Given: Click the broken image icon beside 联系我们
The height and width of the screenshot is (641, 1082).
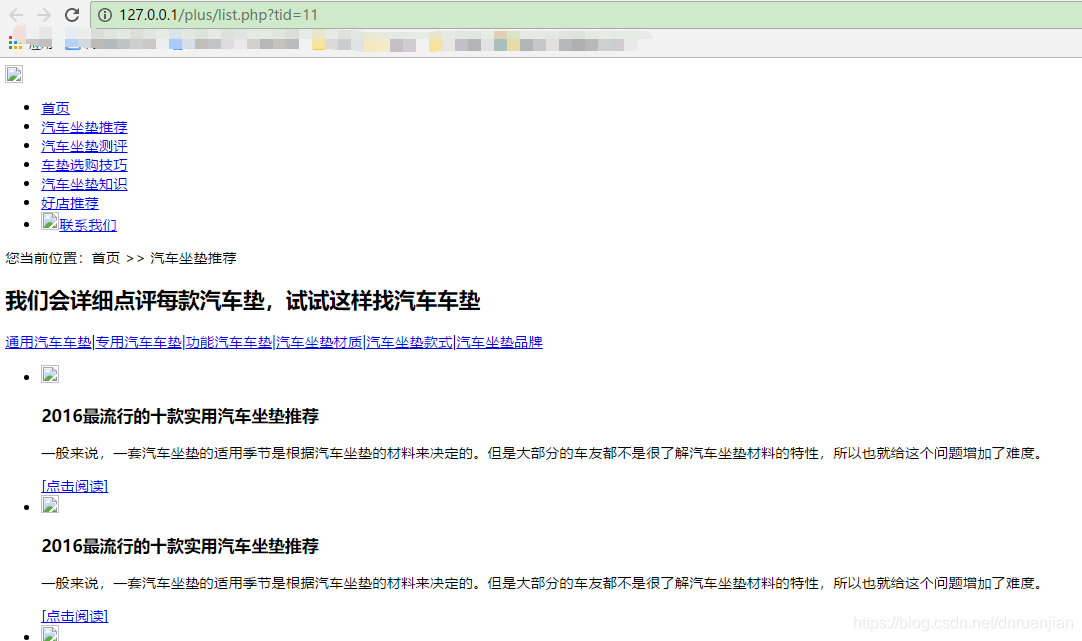Looking at the screenshot, I should pos(50,221).
